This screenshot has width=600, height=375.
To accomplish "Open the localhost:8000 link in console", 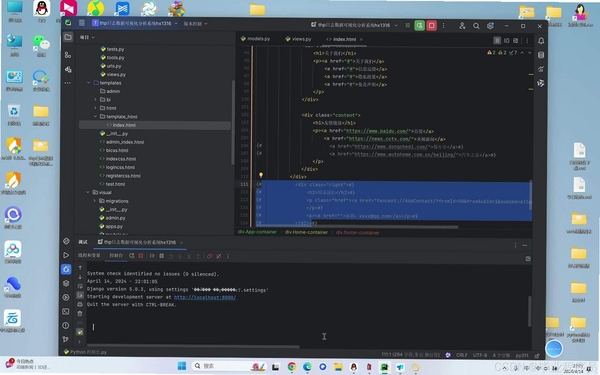I will 205,297.
